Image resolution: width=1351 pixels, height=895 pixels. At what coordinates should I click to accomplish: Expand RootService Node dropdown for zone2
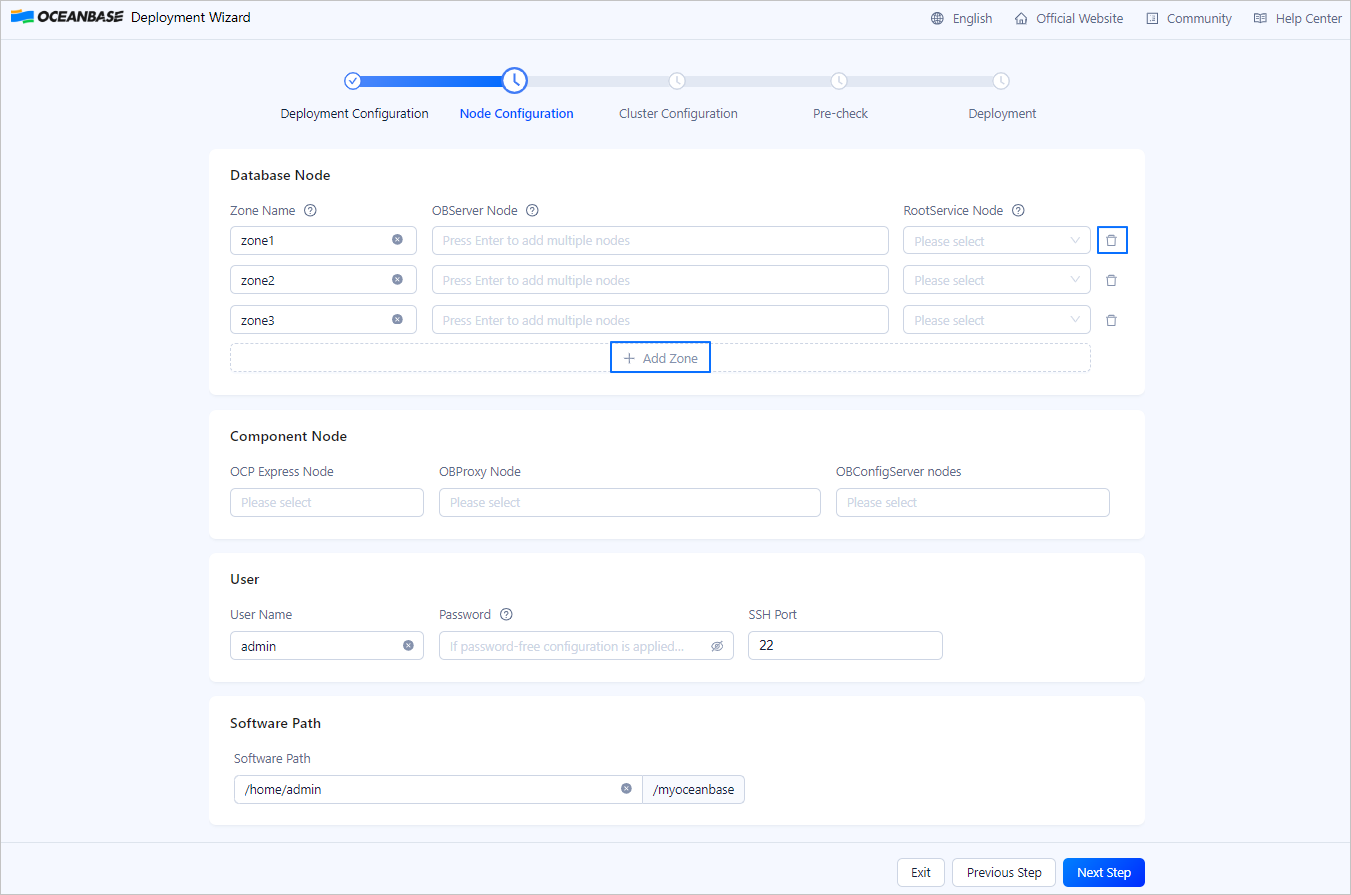pyautogui.click(x=996, y=281)
